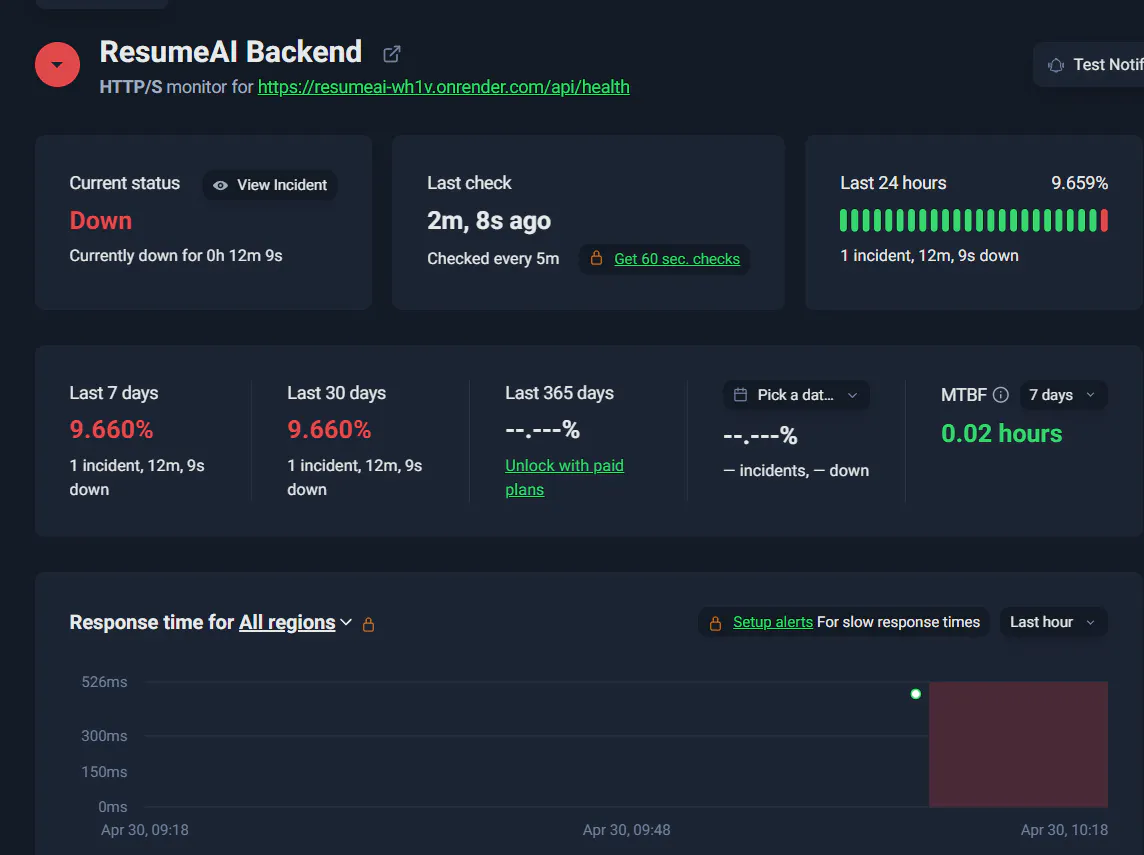Click the red bar in Last 24 hours uptime
The image size is (1144, 855).
[x=1104, y=220]
